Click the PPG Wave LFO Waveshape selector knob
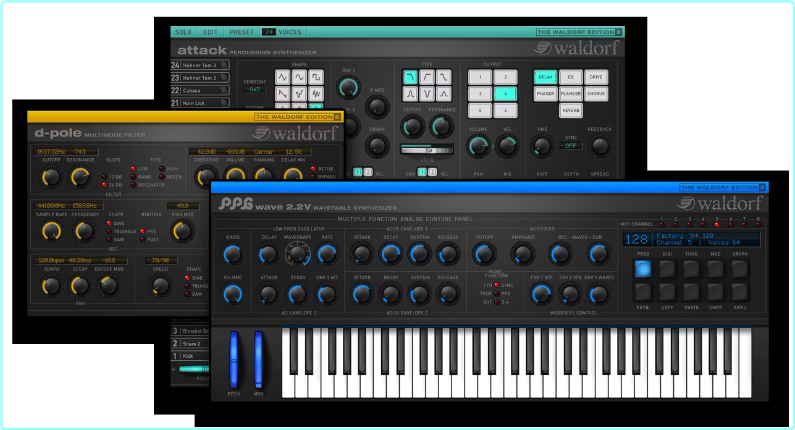The image size is (795, 430). (x=298, y=254)
